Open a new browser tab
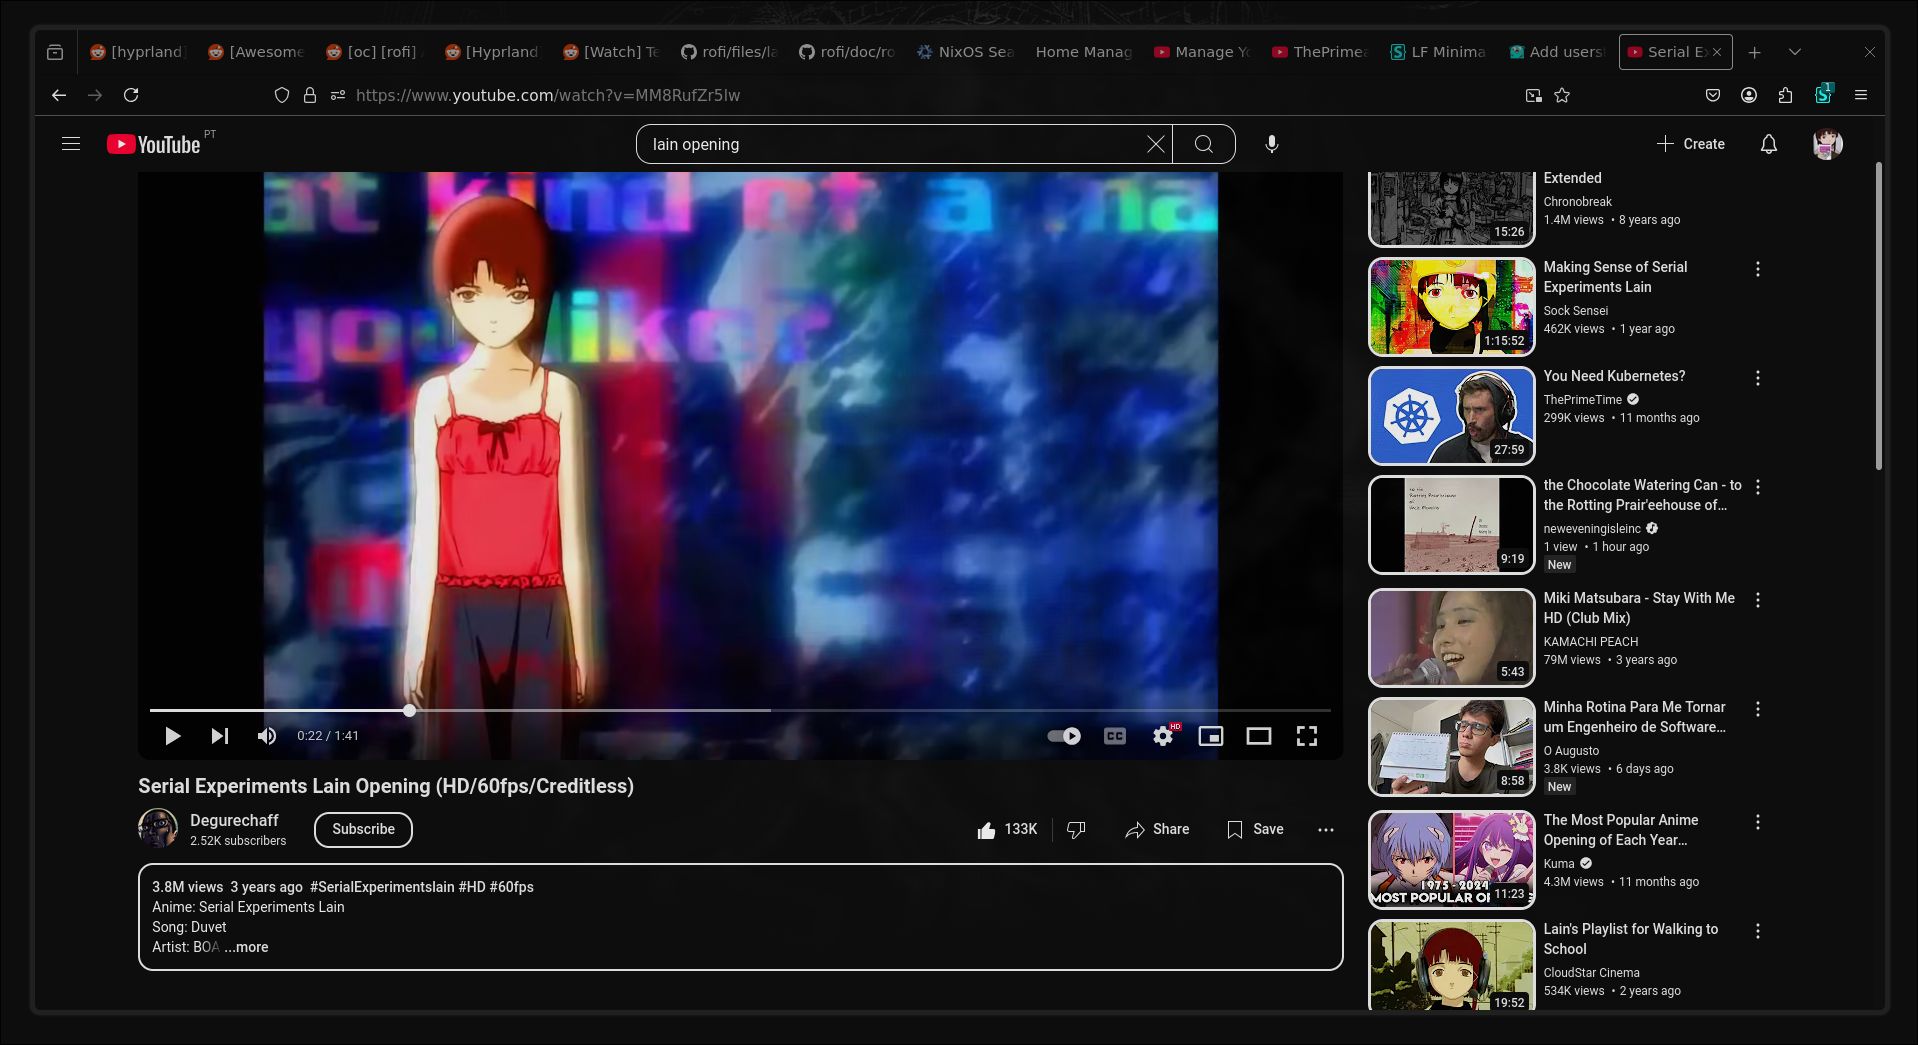This screenshot has width=1918, height=1045. 1755,52
